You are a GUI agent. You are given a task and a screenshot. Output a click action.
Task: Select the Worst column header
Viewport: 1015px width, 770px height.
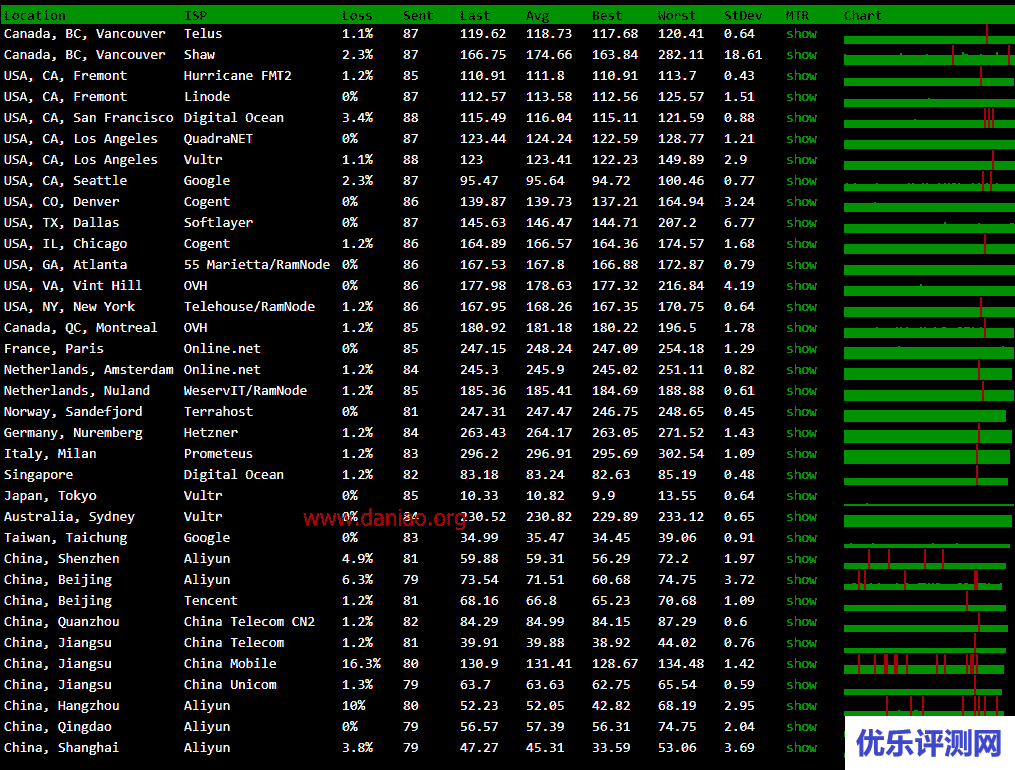(676, 16)
